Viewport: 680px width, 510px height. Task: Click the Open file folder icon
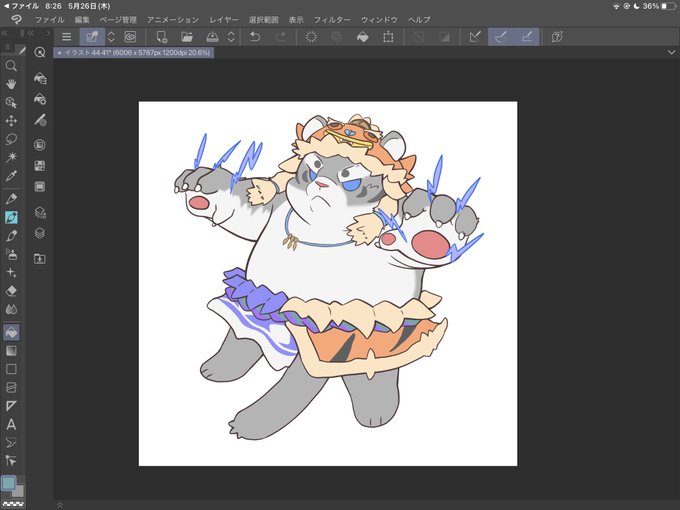[x=187, y=37]
